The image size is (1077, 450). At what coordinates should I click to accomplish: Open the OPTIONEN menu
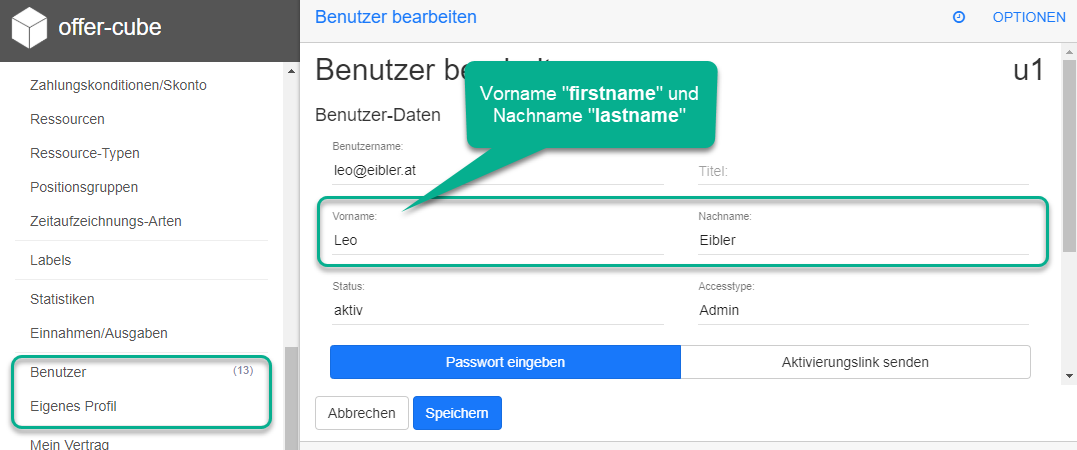[1029, 18]
